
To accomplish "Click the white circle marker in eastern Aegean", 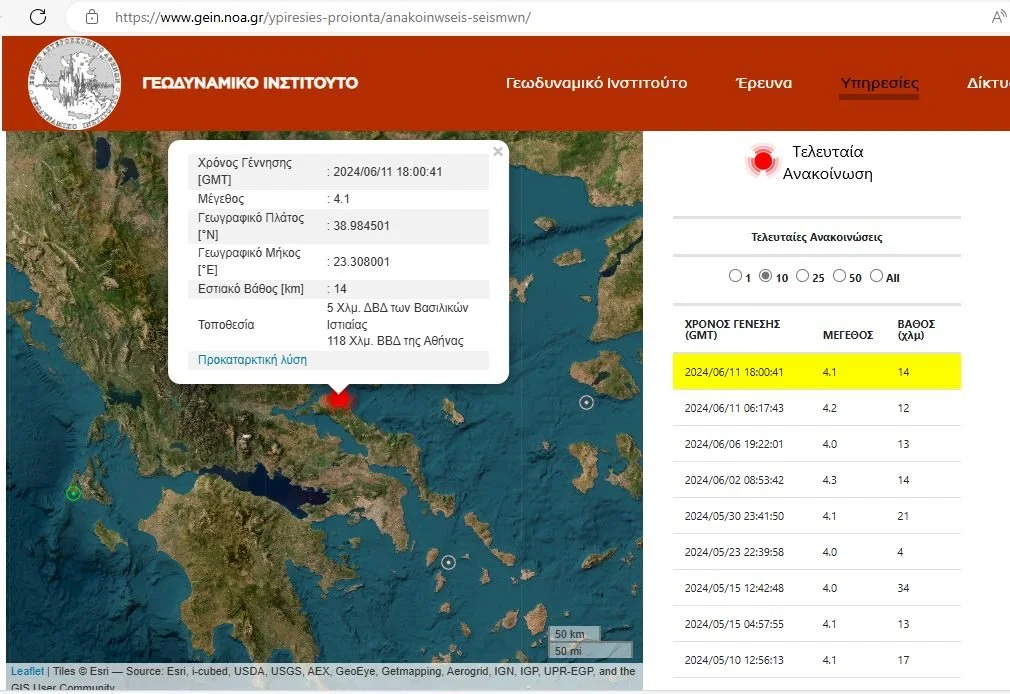I will (586, 402).
